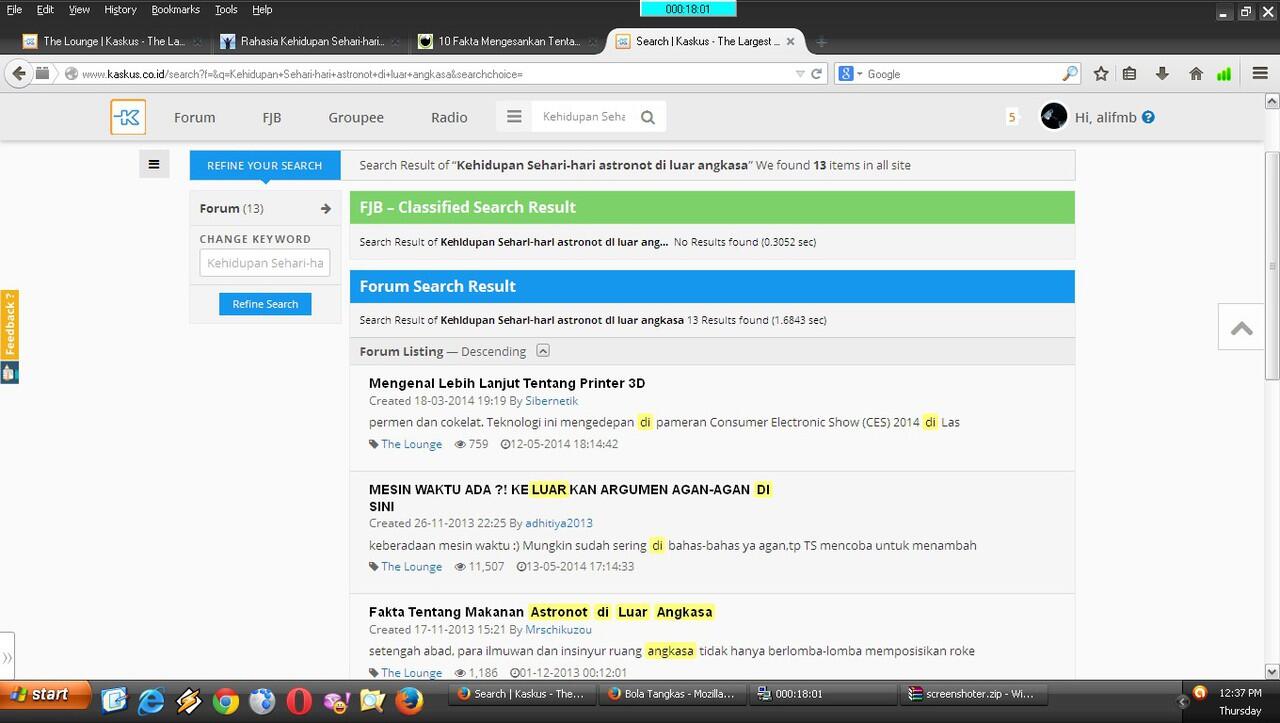Close the Search Kaskus tab
This screenshot has width=1280, height=723.
[790, 41]
